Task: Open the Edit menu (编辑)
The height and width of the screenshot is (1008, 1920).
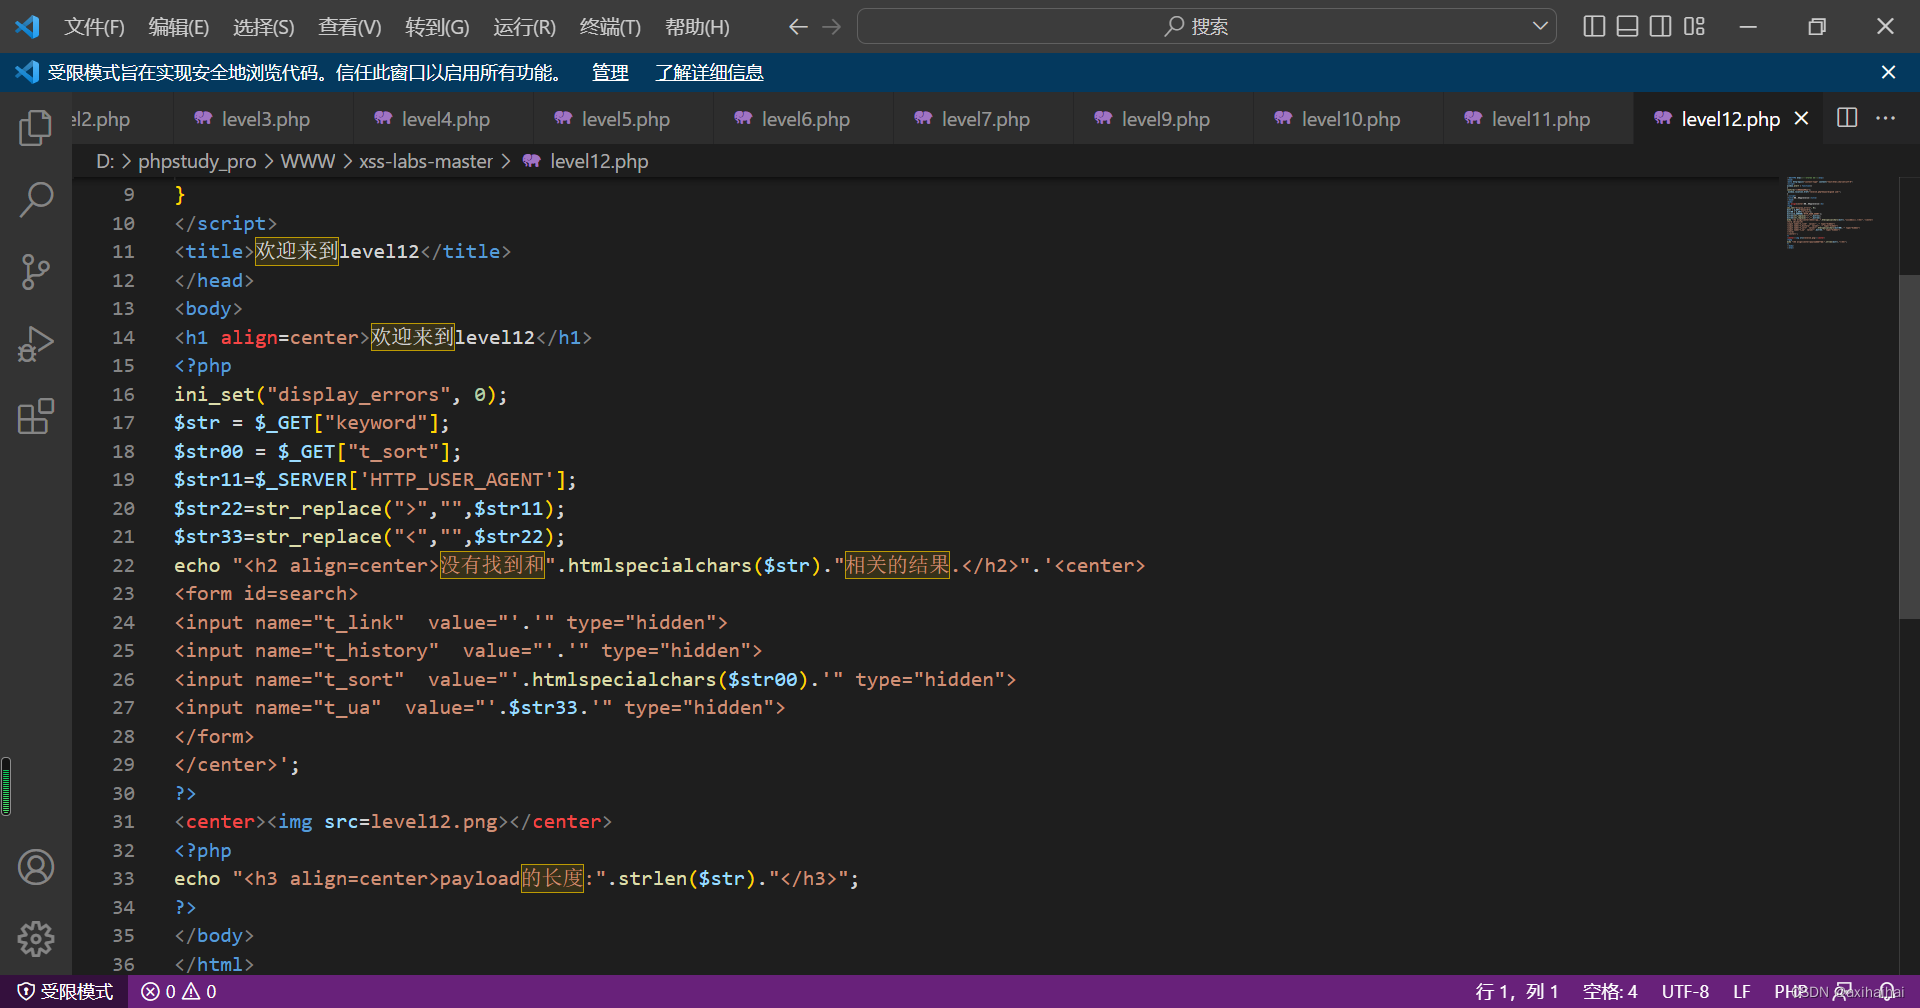Action: click(179, 27)
